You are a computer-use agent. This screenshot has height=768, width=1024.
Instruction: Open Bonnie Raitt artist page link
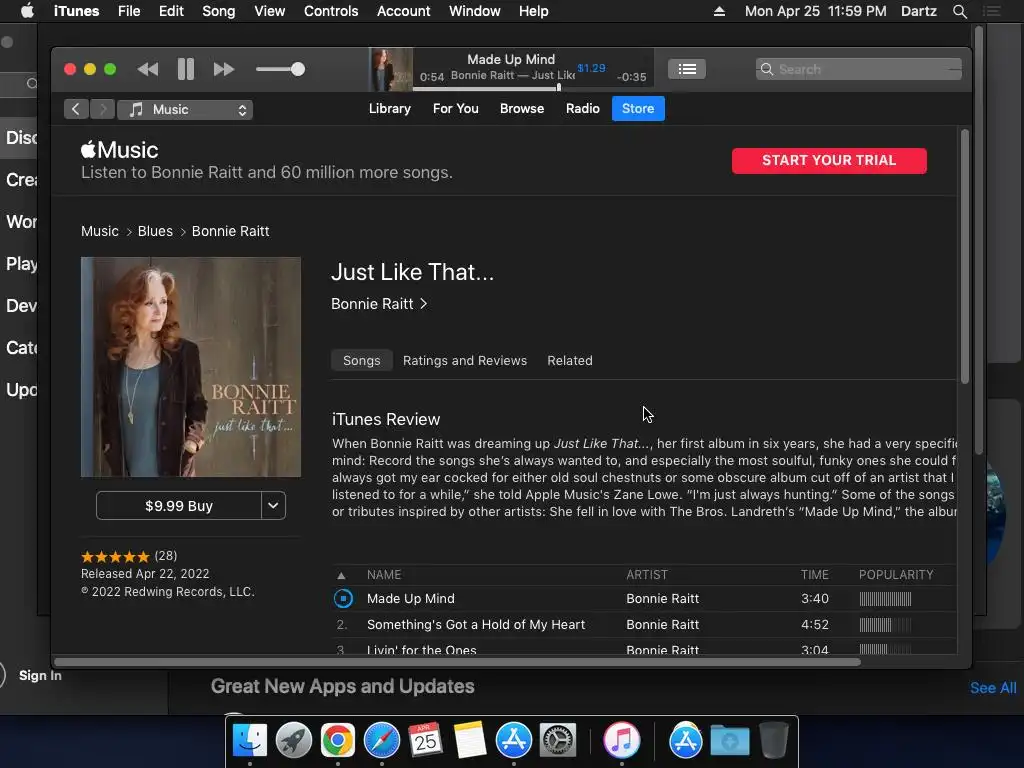point(379,304)
